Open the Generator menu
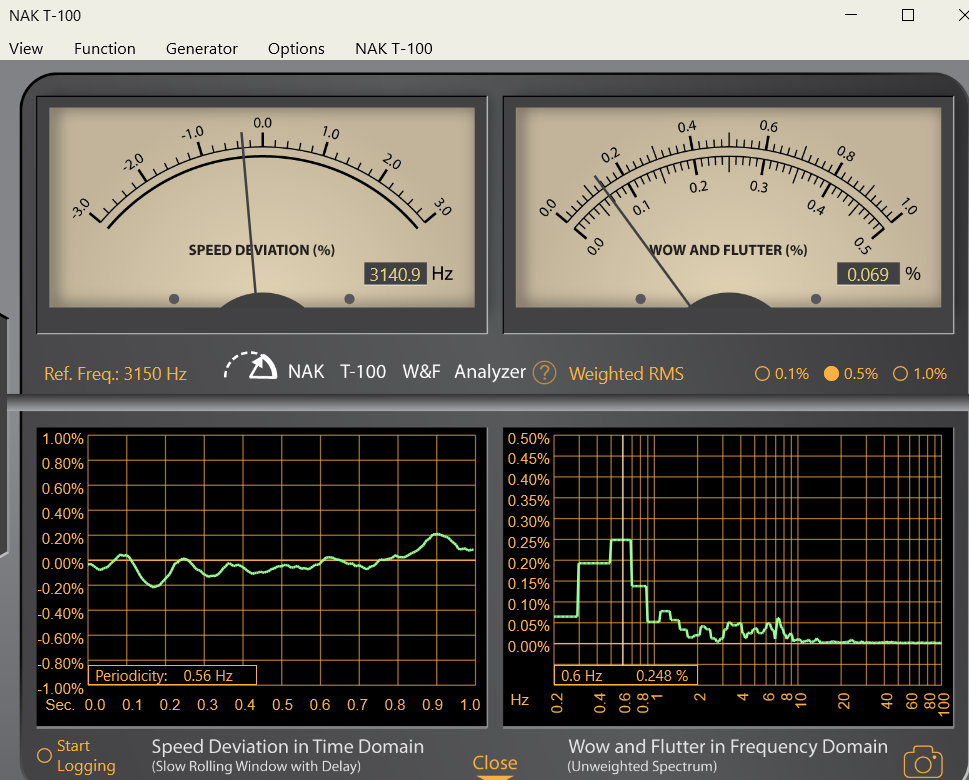Viewport: 969px width, 780px height. 201,48
